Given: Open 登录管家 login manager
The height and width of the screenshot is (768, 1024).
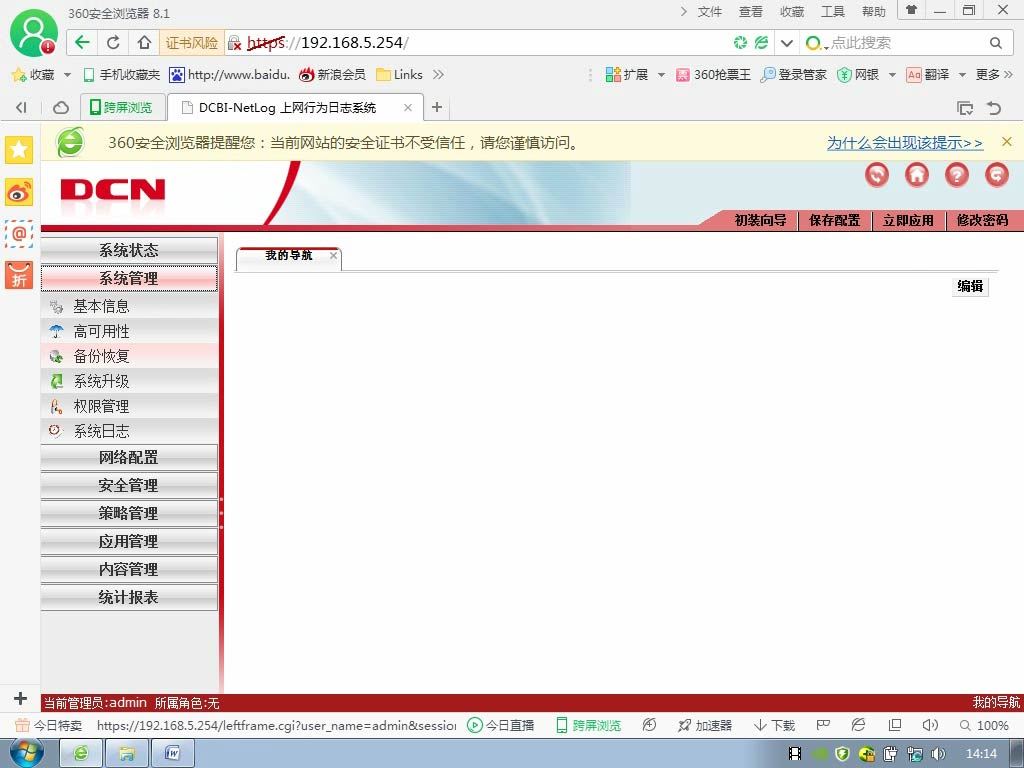Looking at the screenshot, I should [793, 74].
